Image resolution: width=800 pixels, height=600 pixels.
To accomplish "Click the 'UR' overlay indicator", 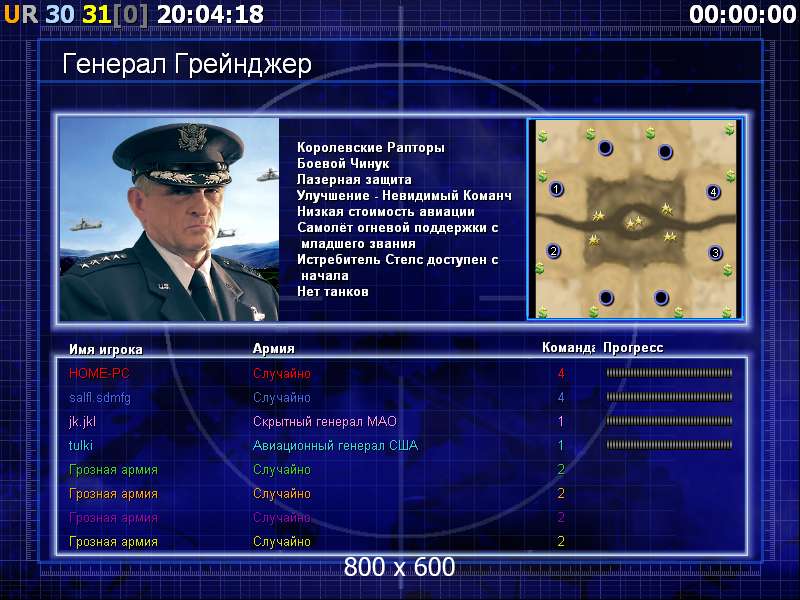I will pyautogui.click(x=21, y=14).
